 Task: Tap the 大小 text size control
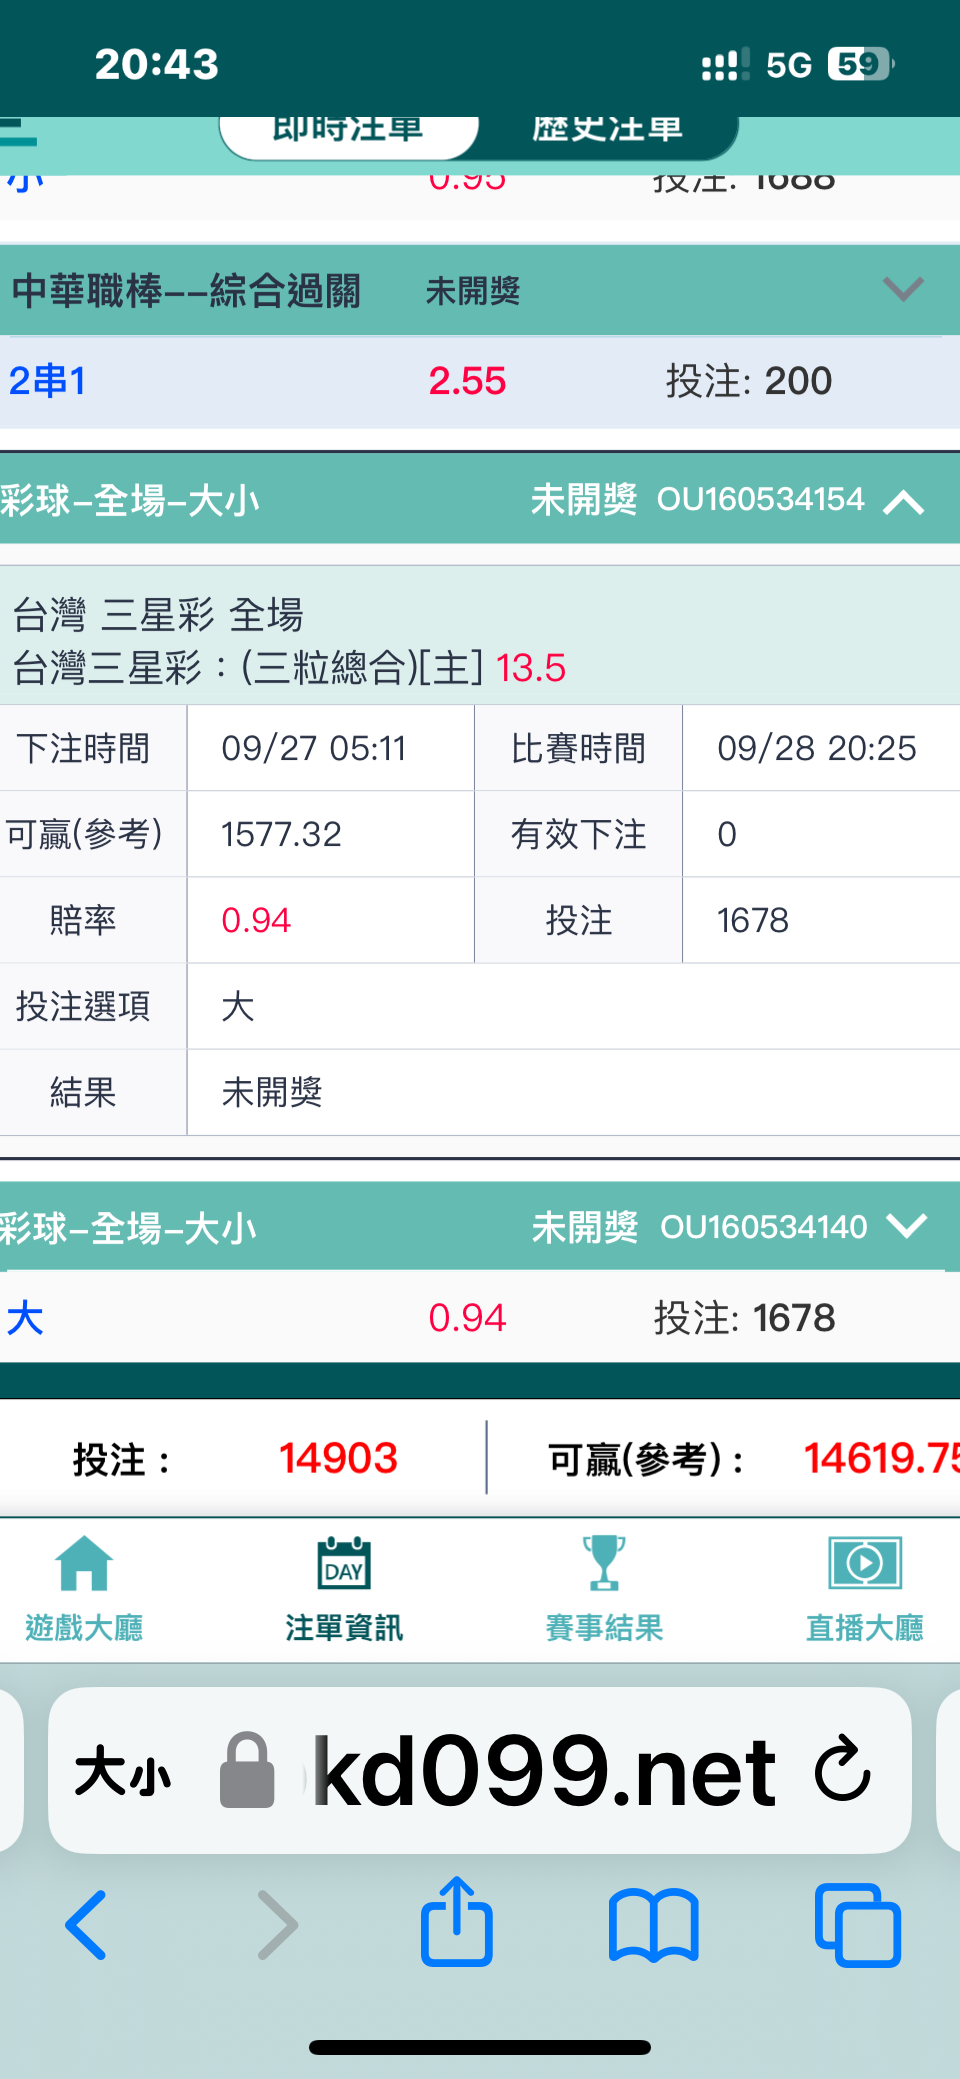(x=122, y=1772)
